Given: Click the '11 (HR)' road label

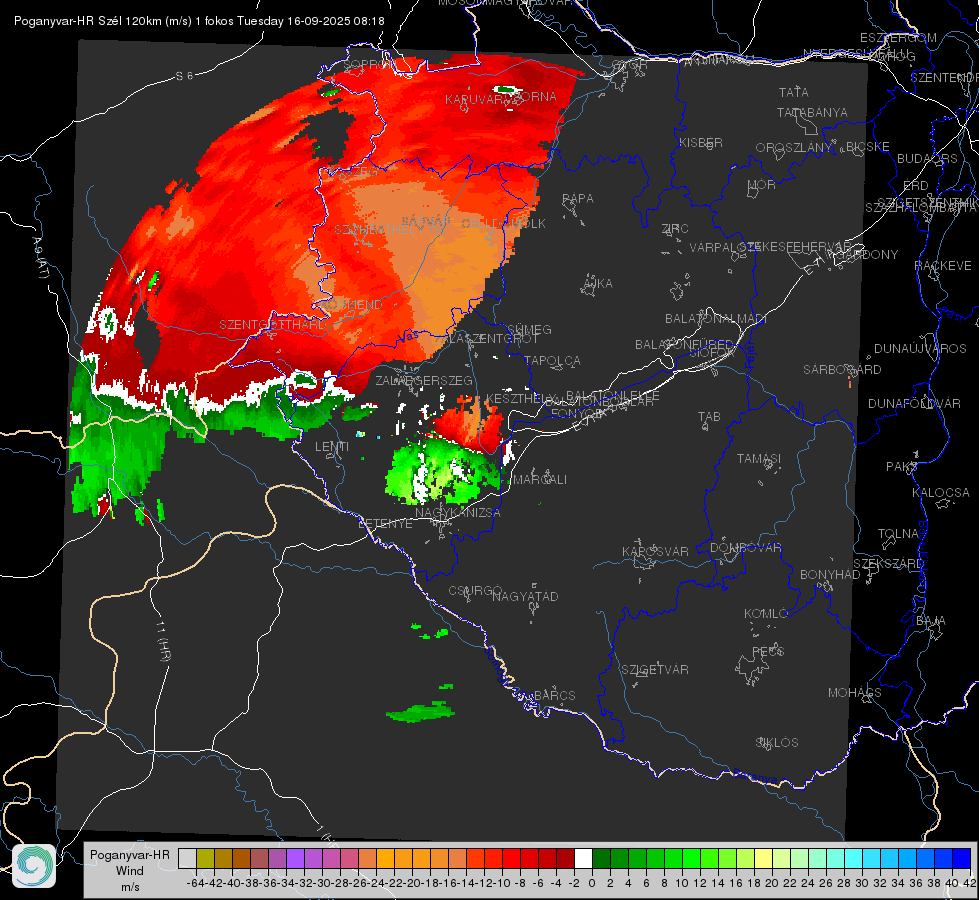Looking at the screenshot, I should click(x=164, y=641).
